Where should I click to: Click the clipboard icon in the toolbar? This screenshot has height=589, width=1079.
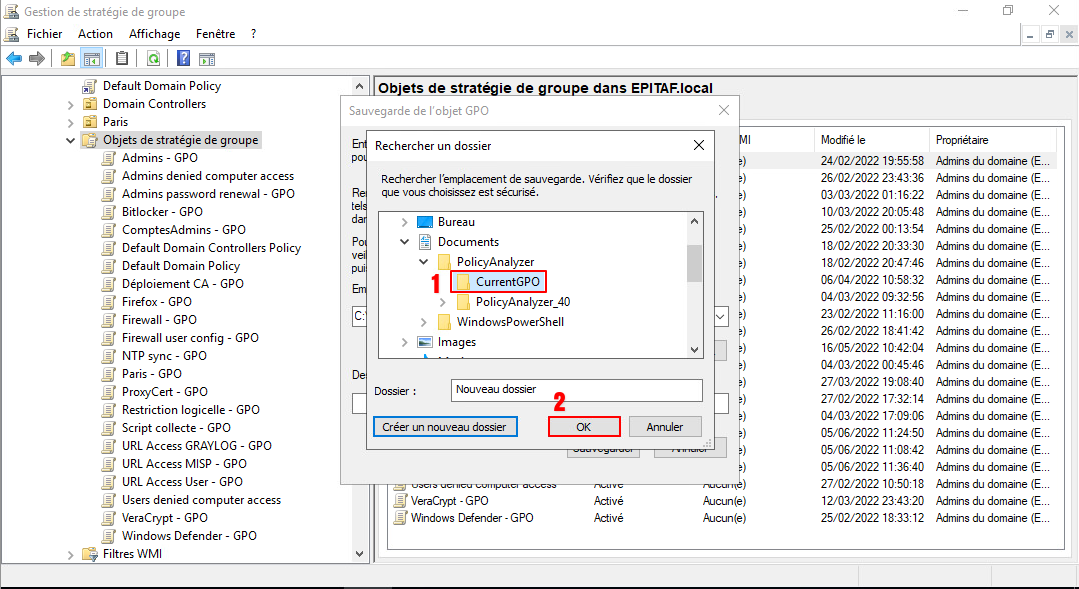coord(122,59)
